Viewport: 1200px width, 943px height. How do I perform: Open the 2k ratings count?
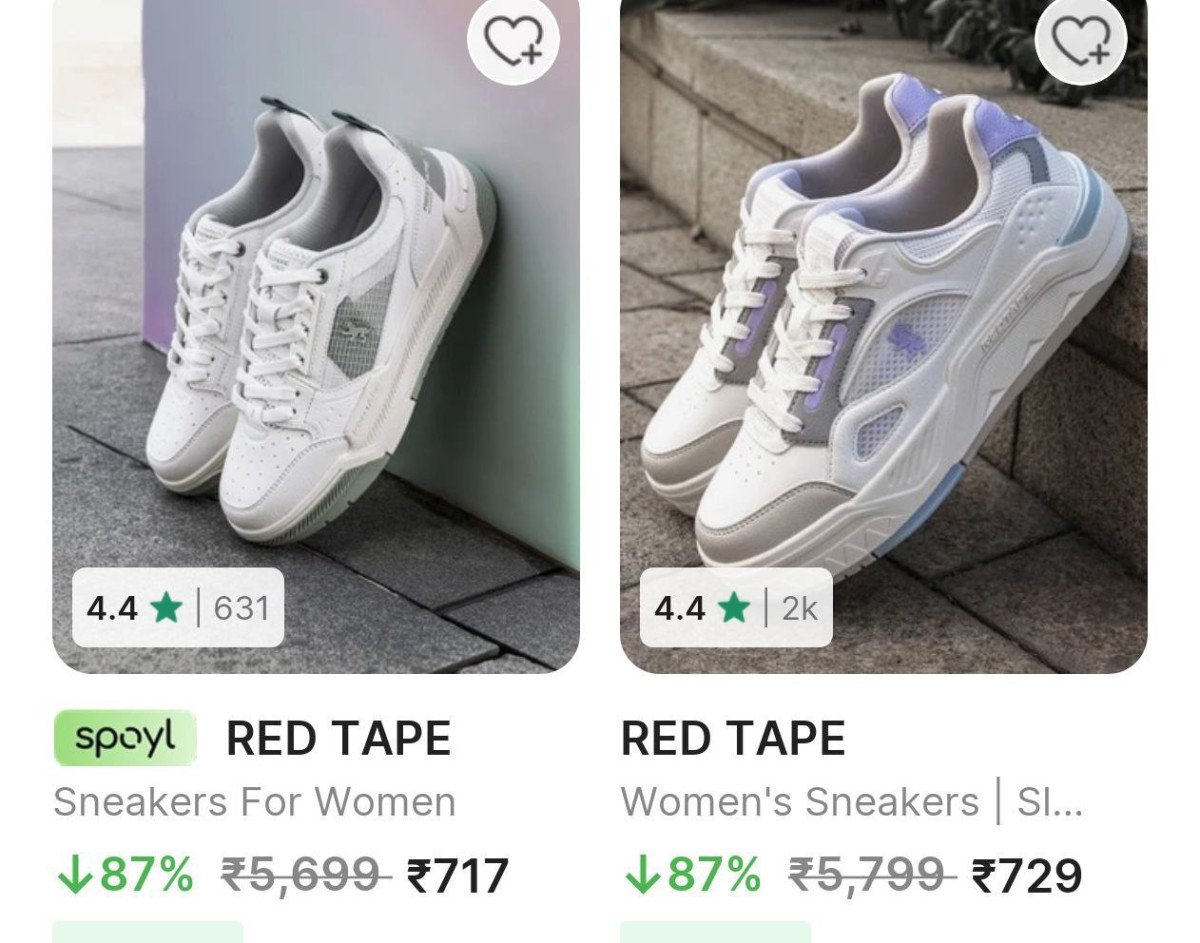(800, 608)
